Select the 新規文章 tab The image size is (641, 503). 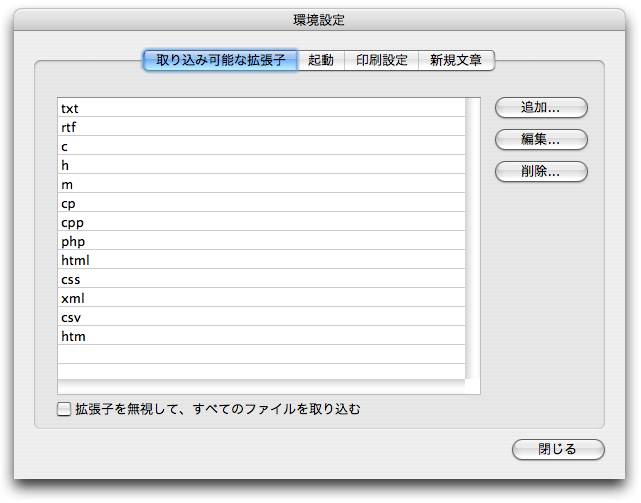click(456, 60)
